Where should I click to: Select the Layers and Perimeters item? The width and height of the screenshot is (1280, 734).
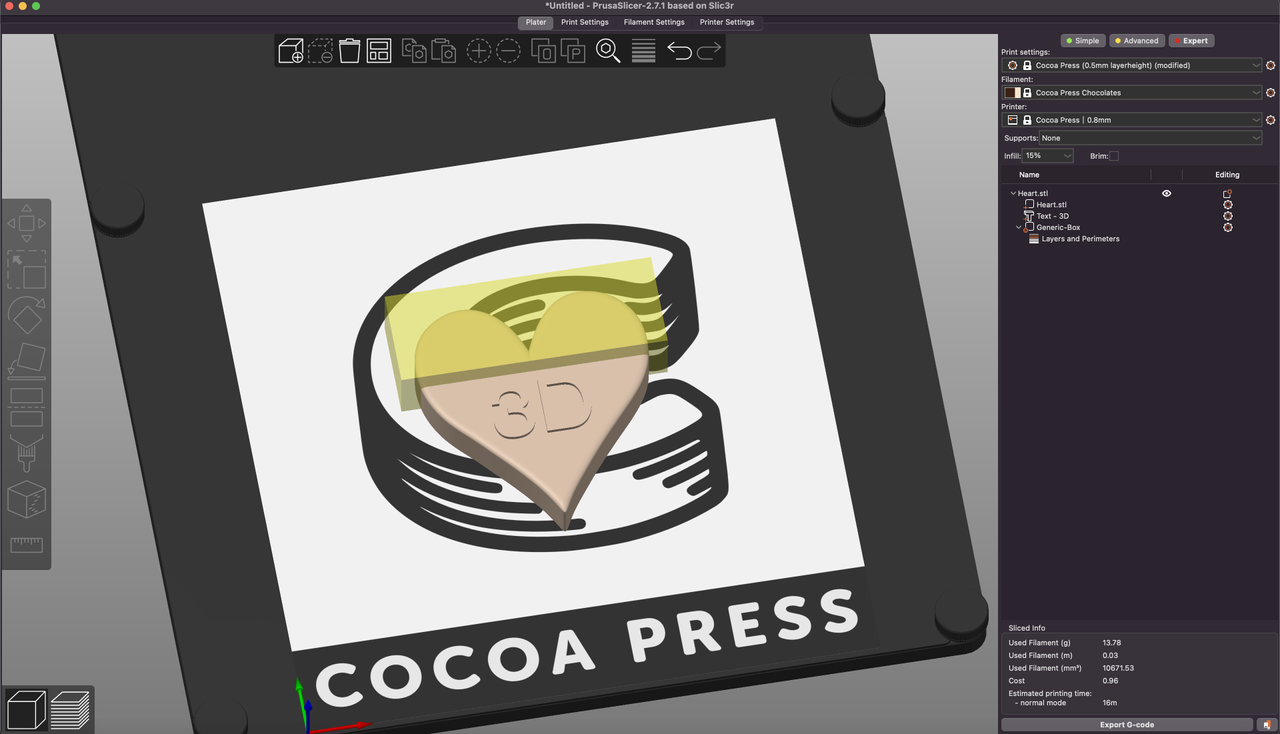click(x=1080, y=239)
